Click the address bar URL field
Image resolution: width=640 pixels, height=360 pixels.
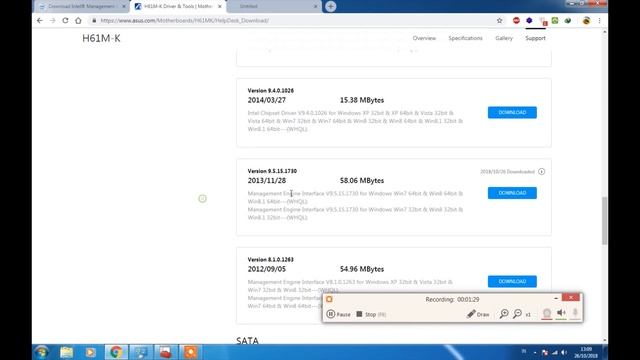coord(294,20)
